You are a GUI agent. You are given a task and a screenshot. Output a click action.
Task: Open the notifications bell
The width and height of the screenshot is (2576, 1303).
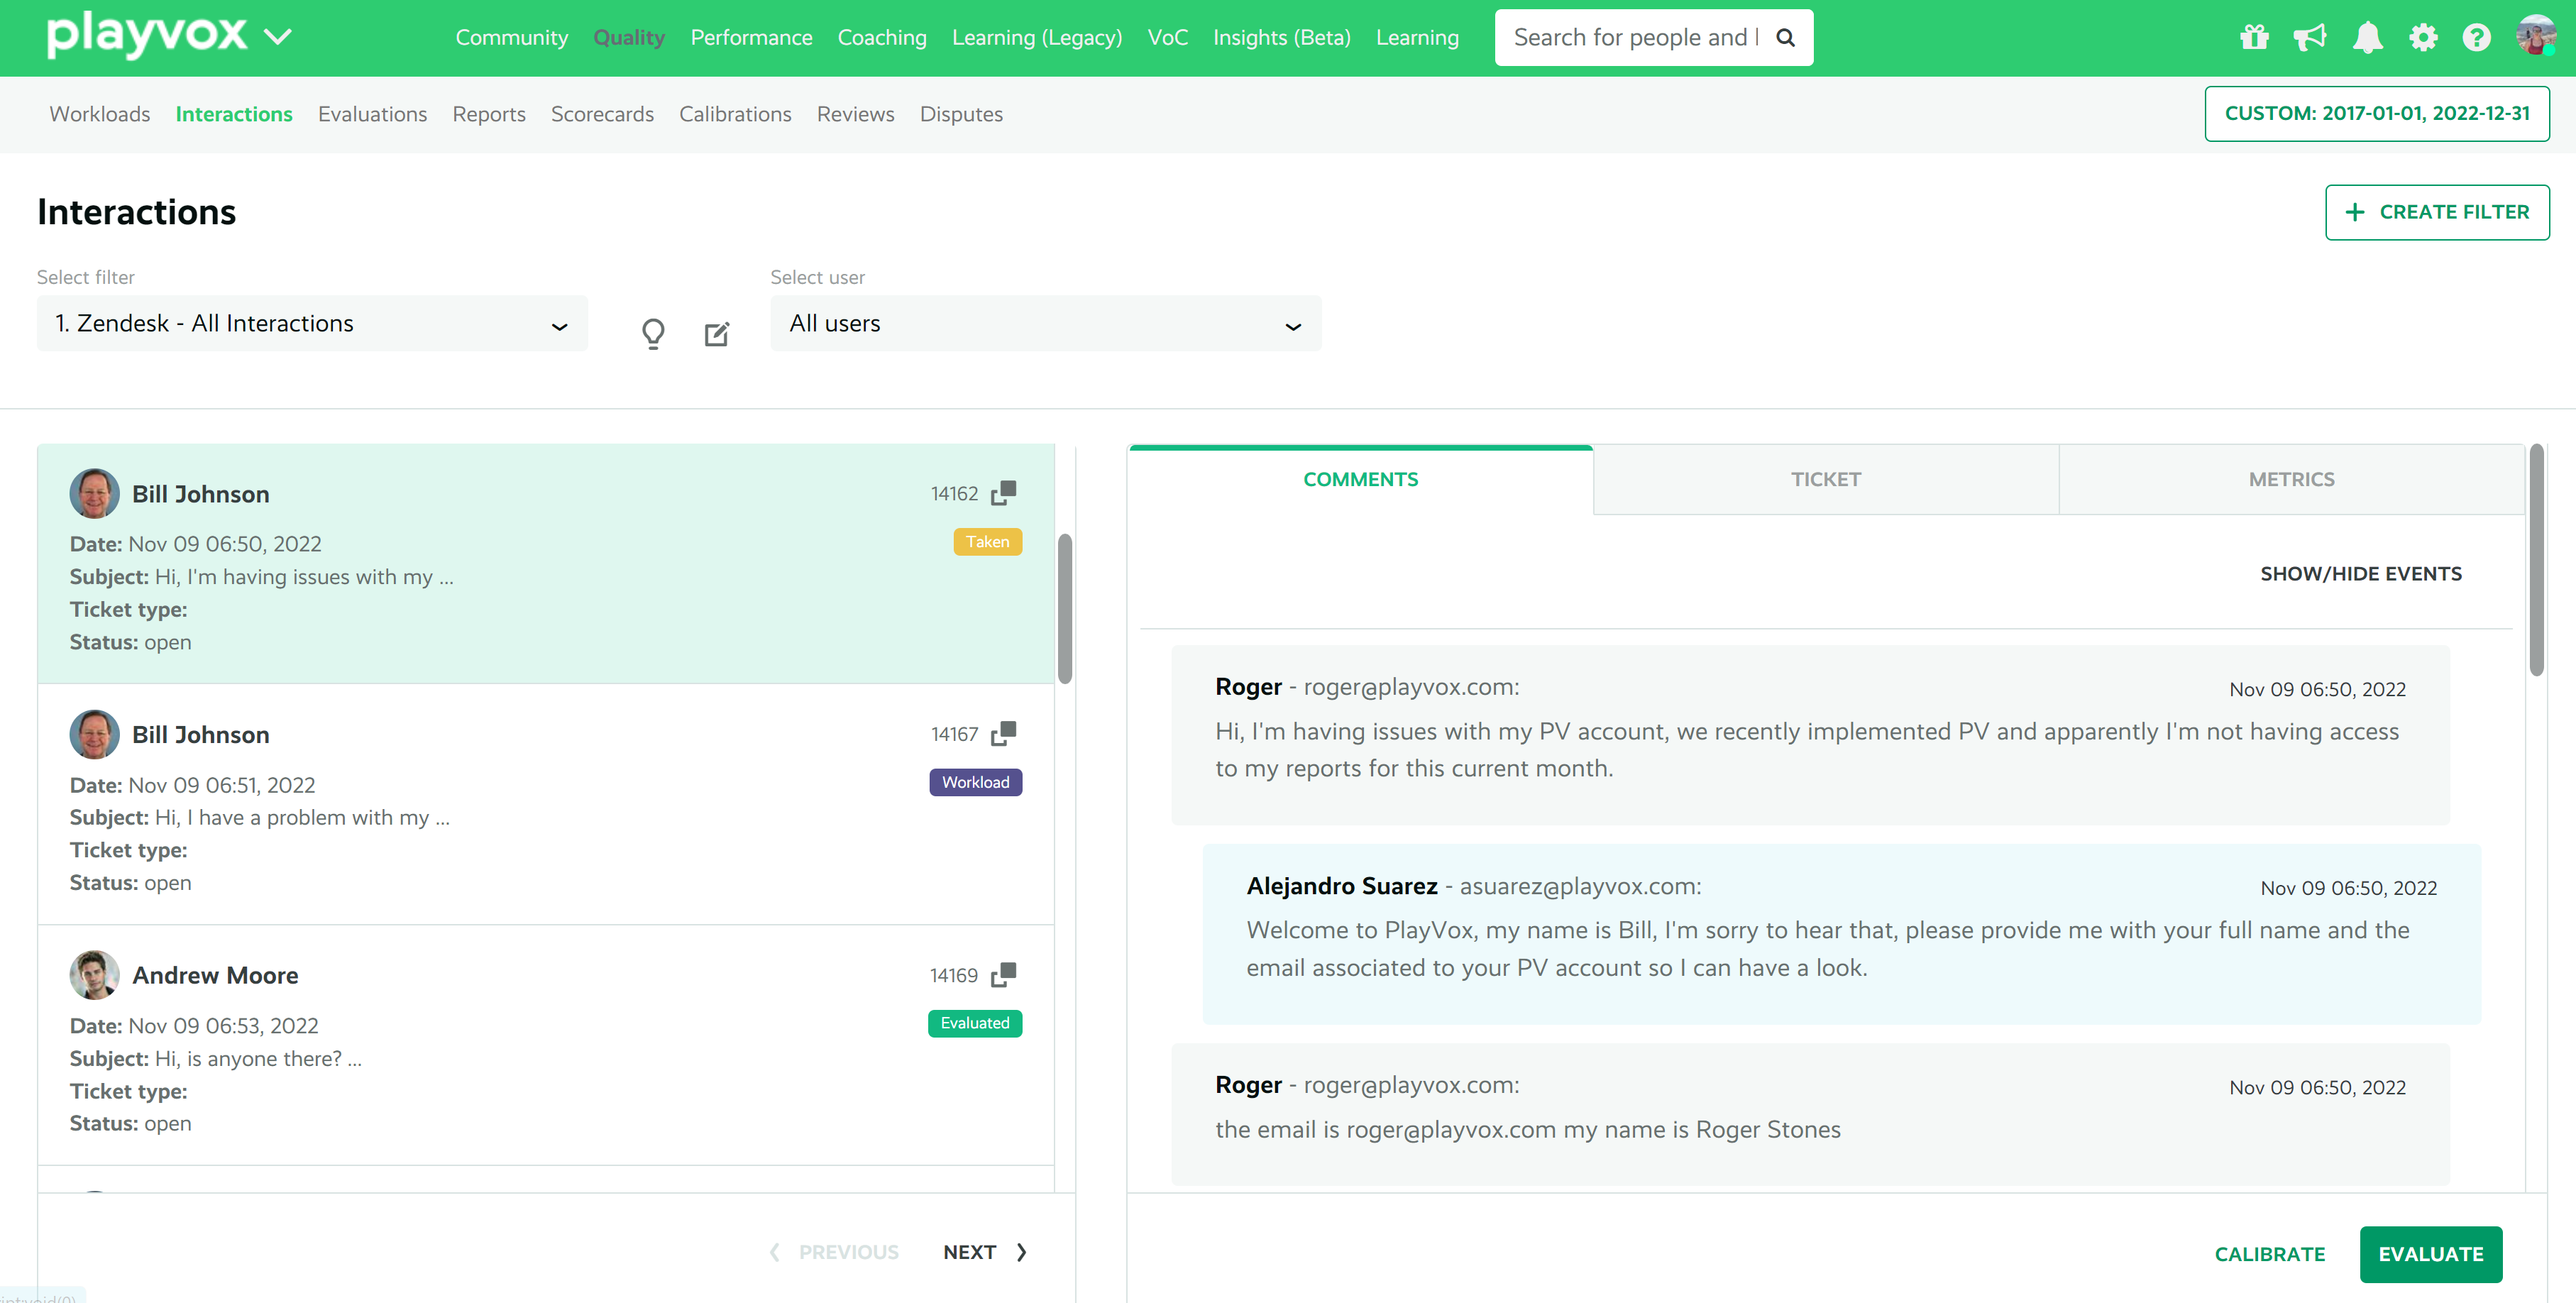pos(2368,37)
